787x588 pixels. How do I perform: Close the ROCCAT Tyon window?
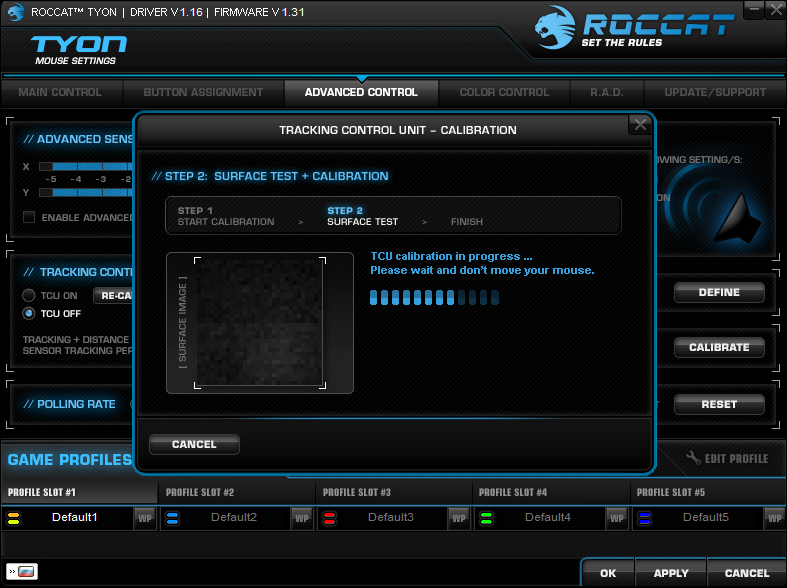click(x=775, y=10)
